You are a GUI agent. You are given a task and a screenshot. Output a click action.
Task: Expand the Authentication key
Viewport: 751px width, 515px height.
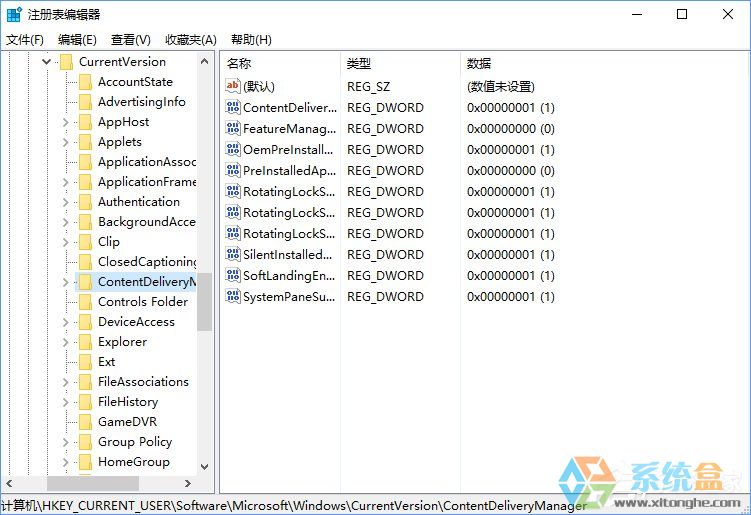[x=66, y=202]
